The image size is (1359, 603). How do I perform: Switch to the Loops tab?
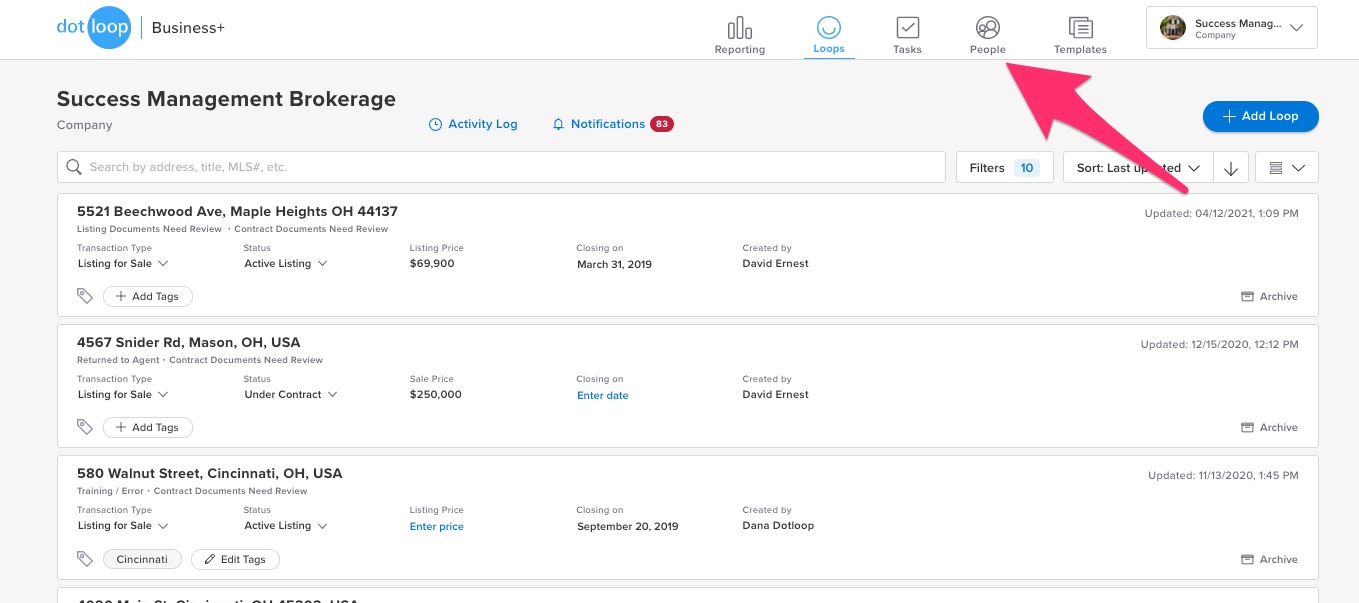click(x=828, y=34)
